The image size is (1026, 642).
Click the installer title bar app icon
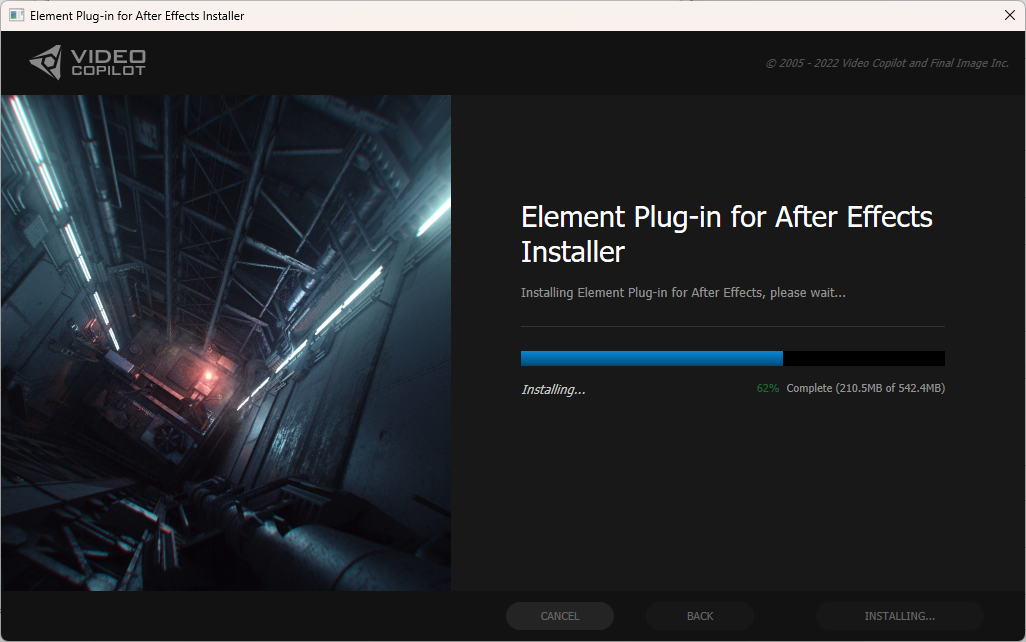tap(16, 15)
